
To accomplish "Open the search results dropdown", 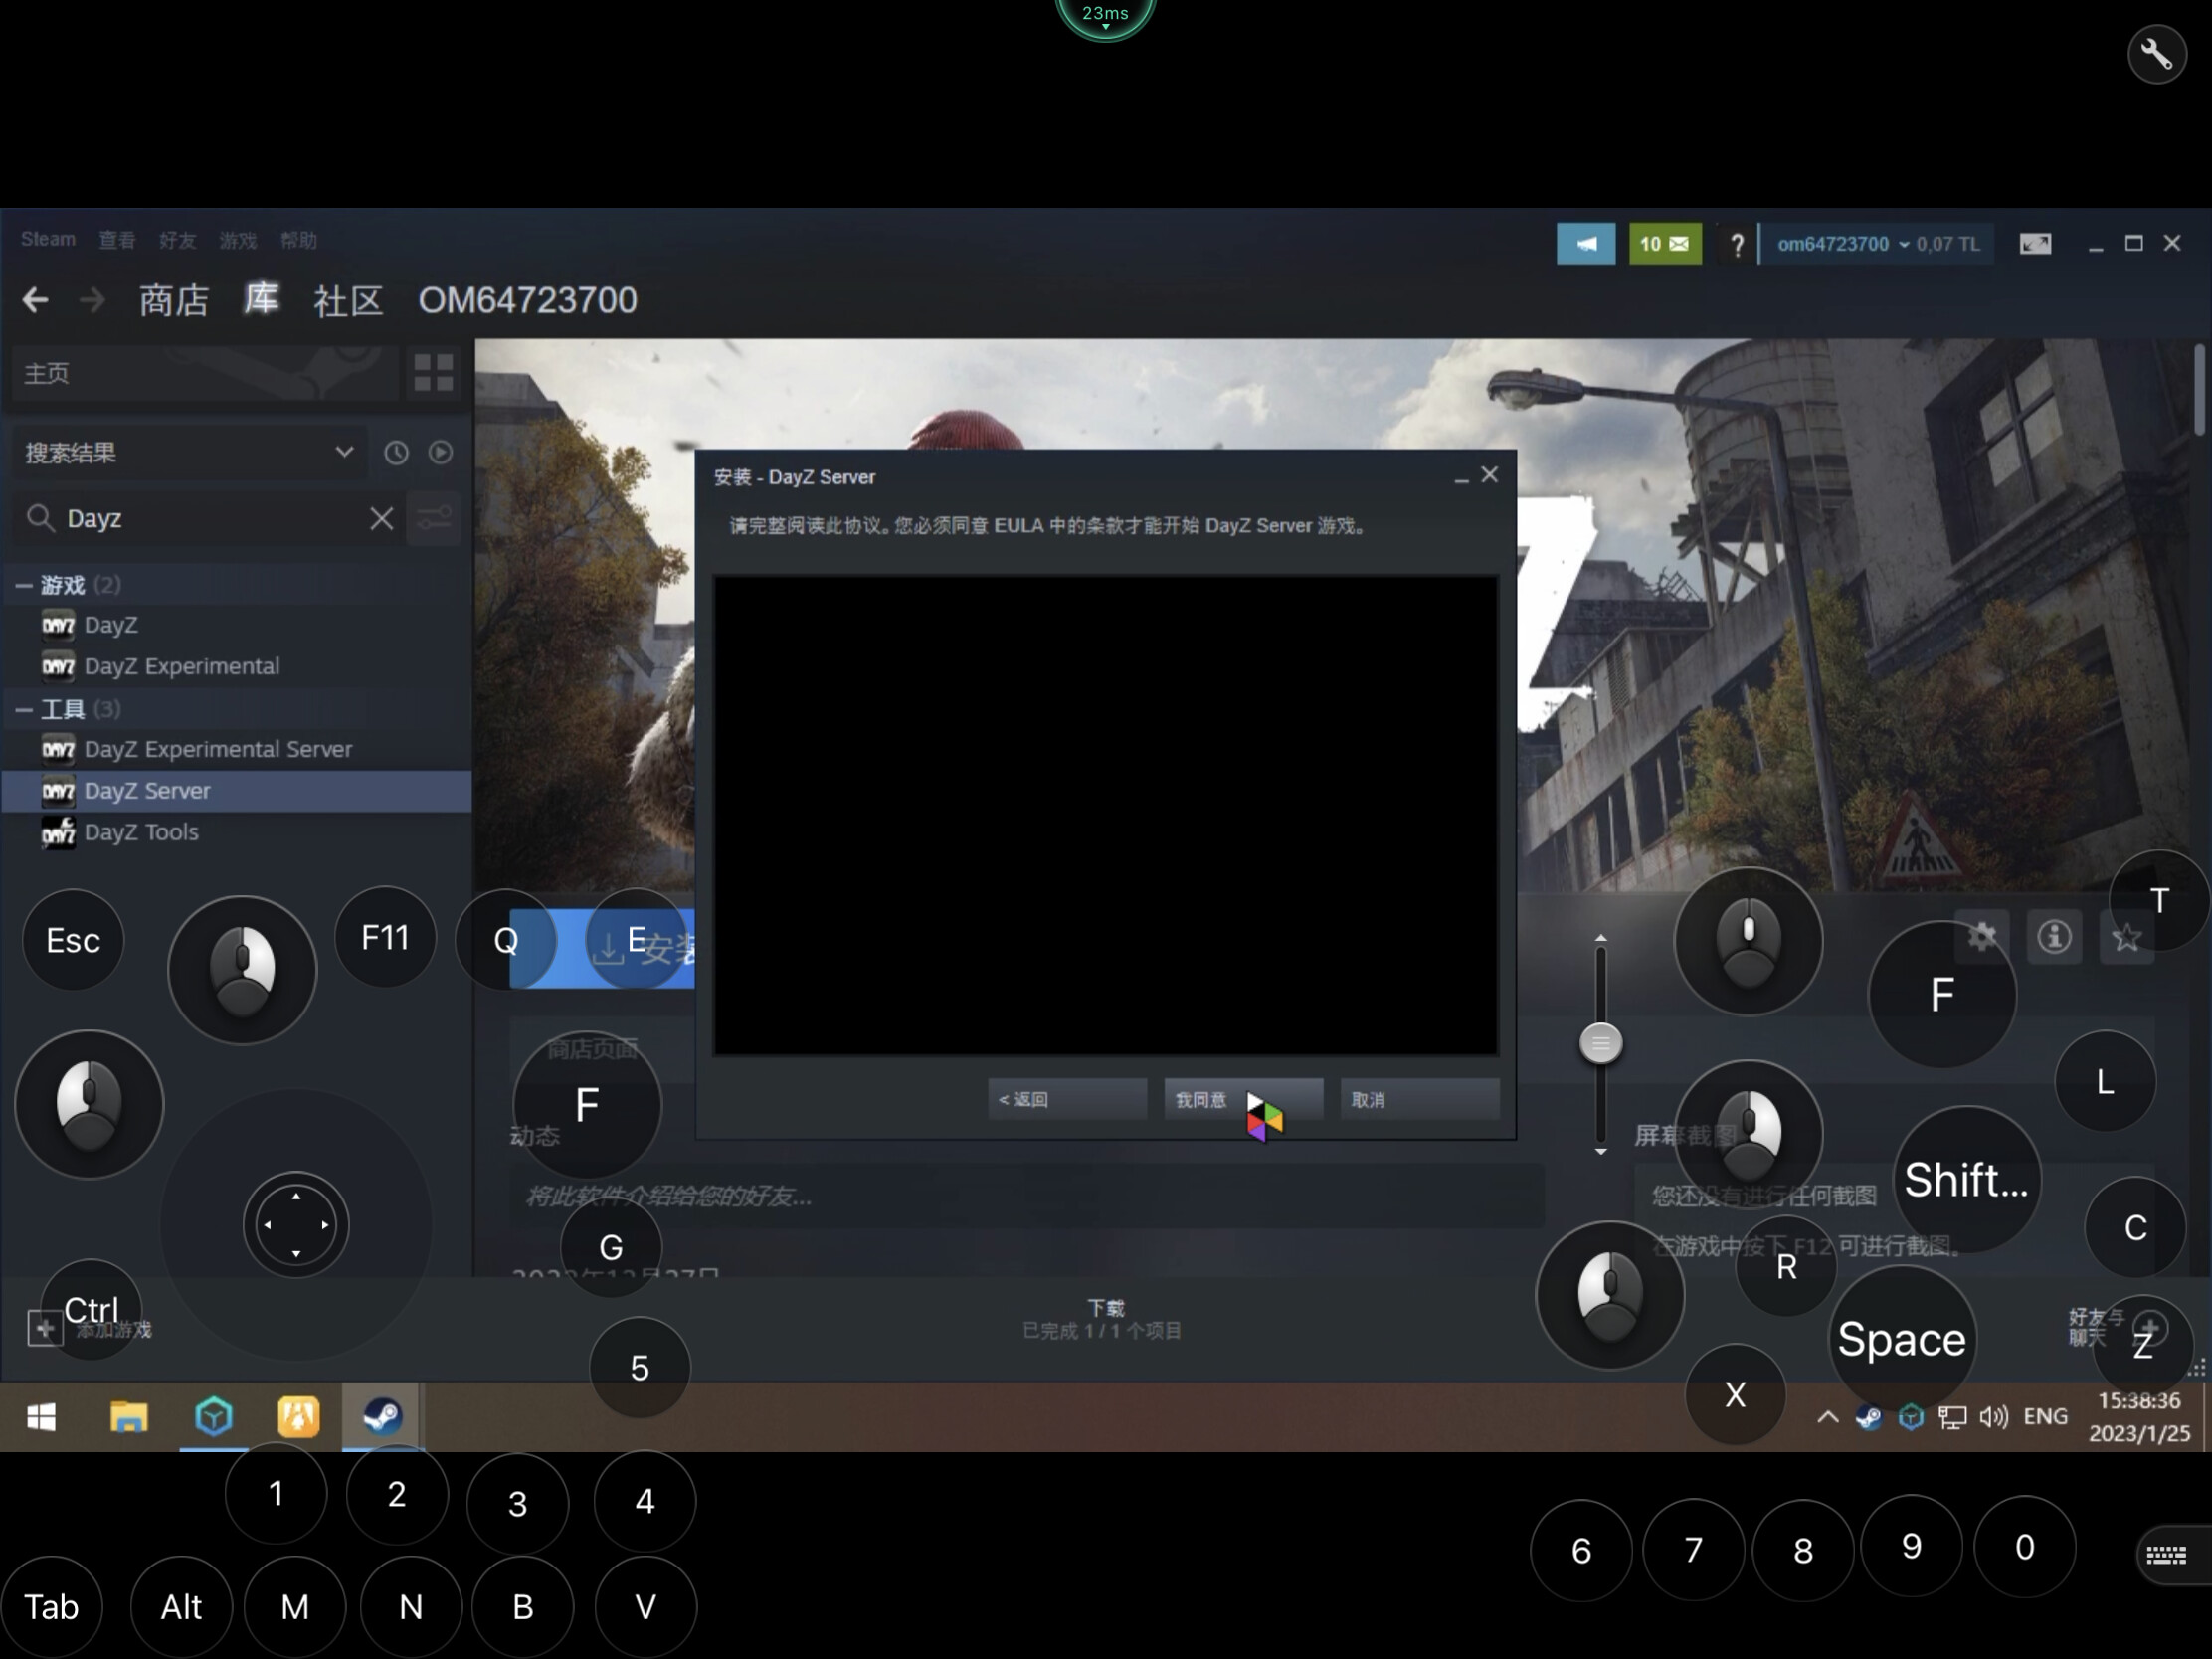I will click(188, 452).
